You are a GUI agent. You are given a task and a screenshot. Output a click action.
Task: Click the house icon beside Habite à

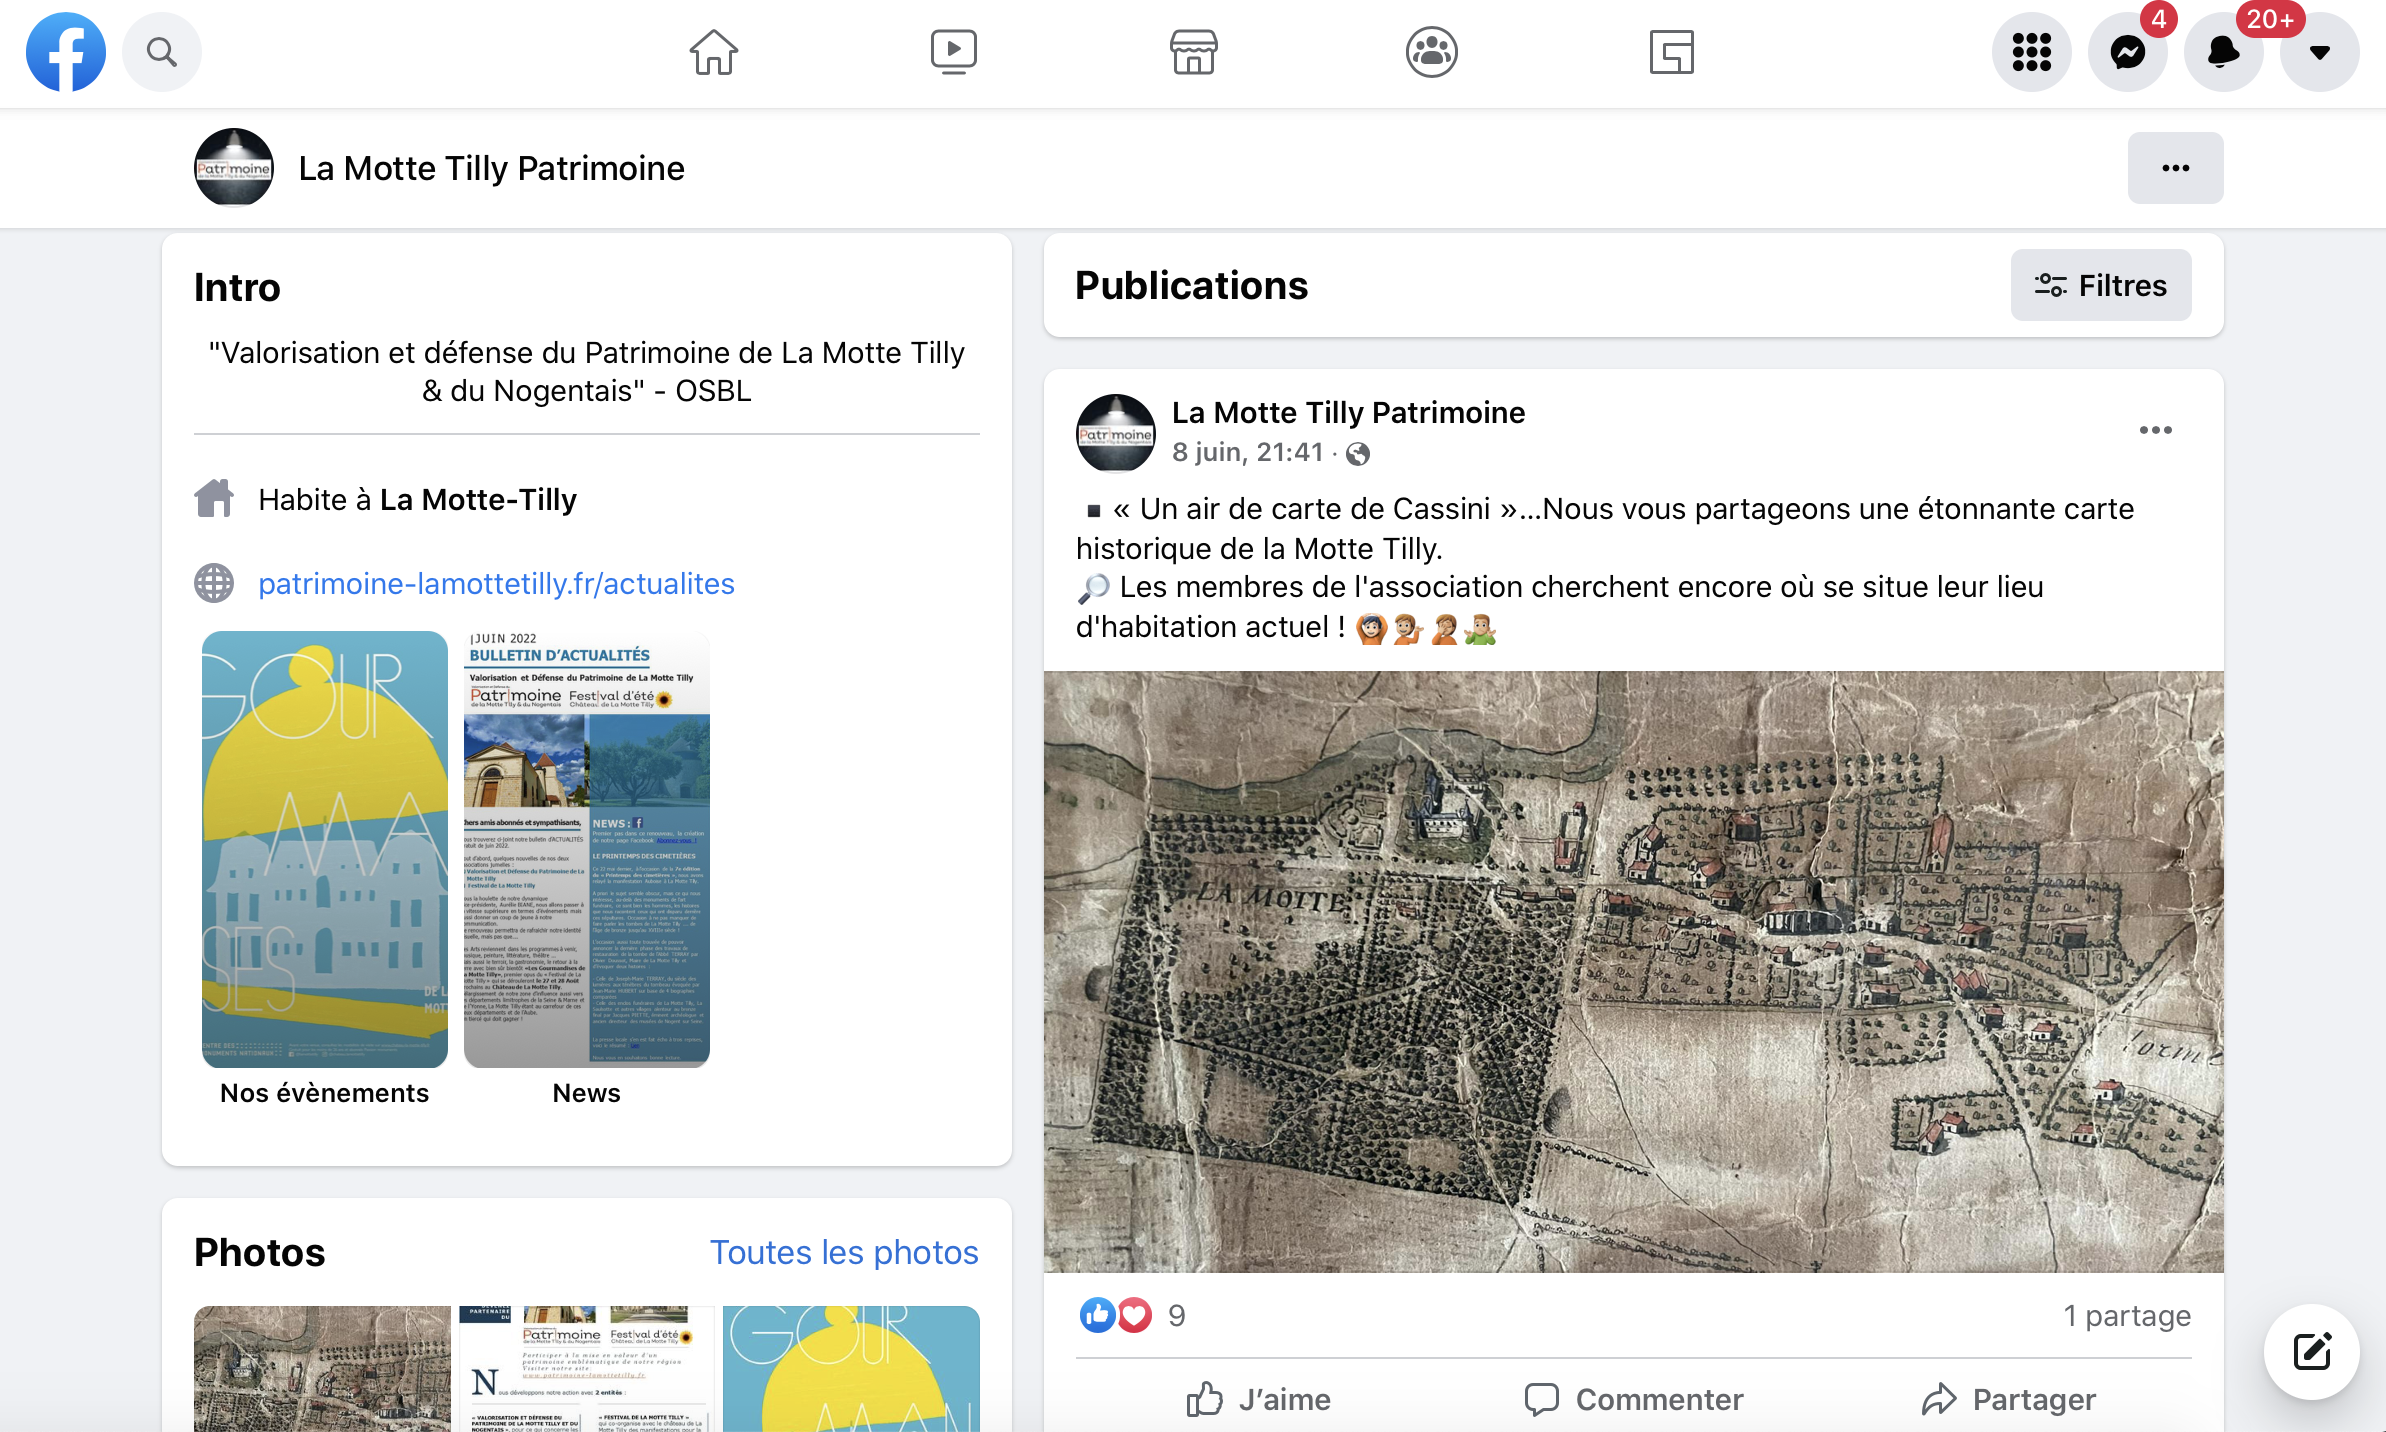tap(214, 498)
